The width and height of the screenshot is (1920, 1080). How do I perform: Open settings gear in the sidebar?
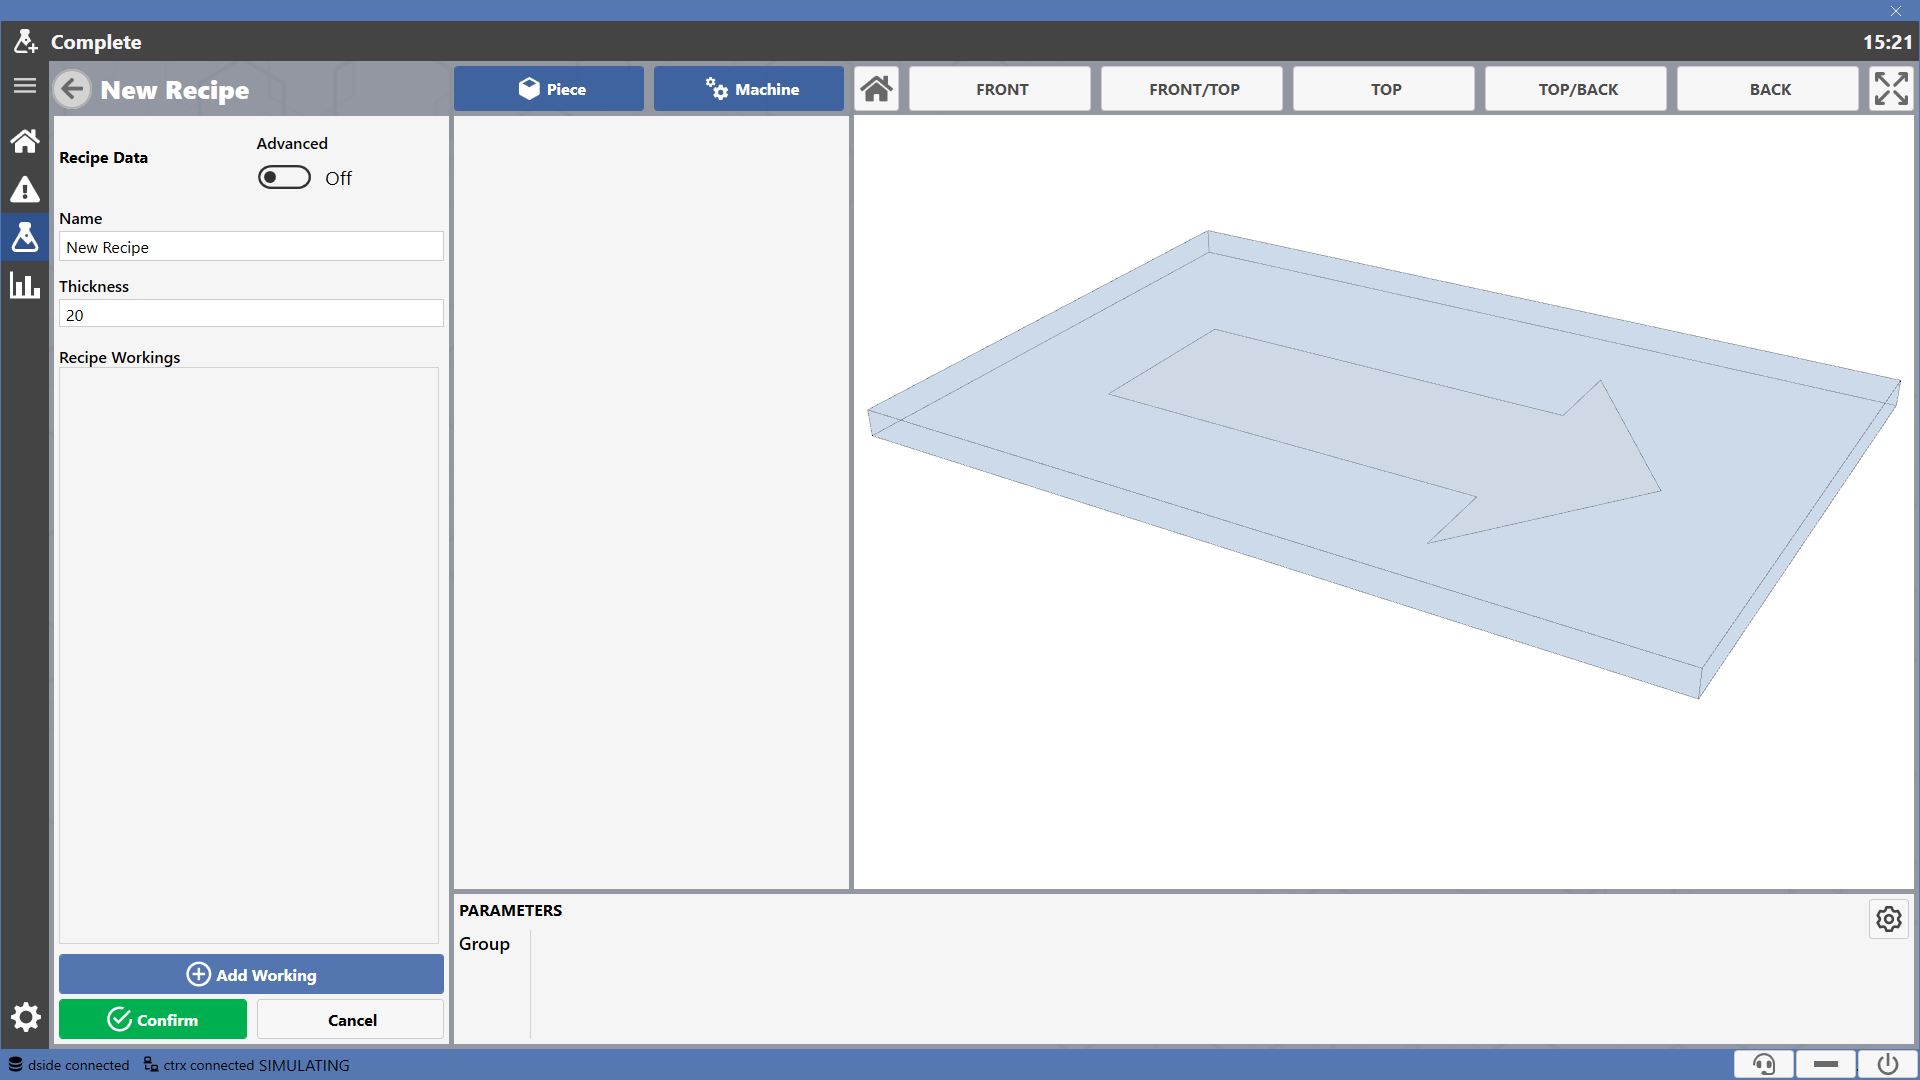click(25, 1017)
